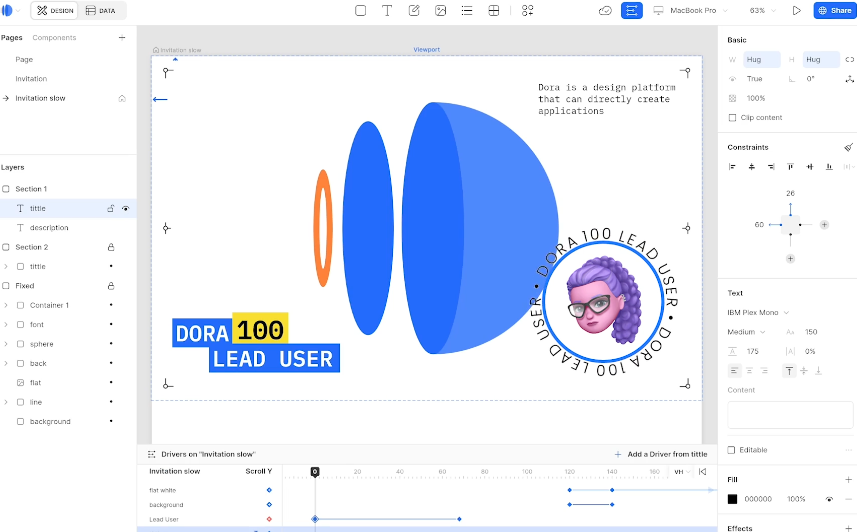Set text alignment to right

point(764,371)
